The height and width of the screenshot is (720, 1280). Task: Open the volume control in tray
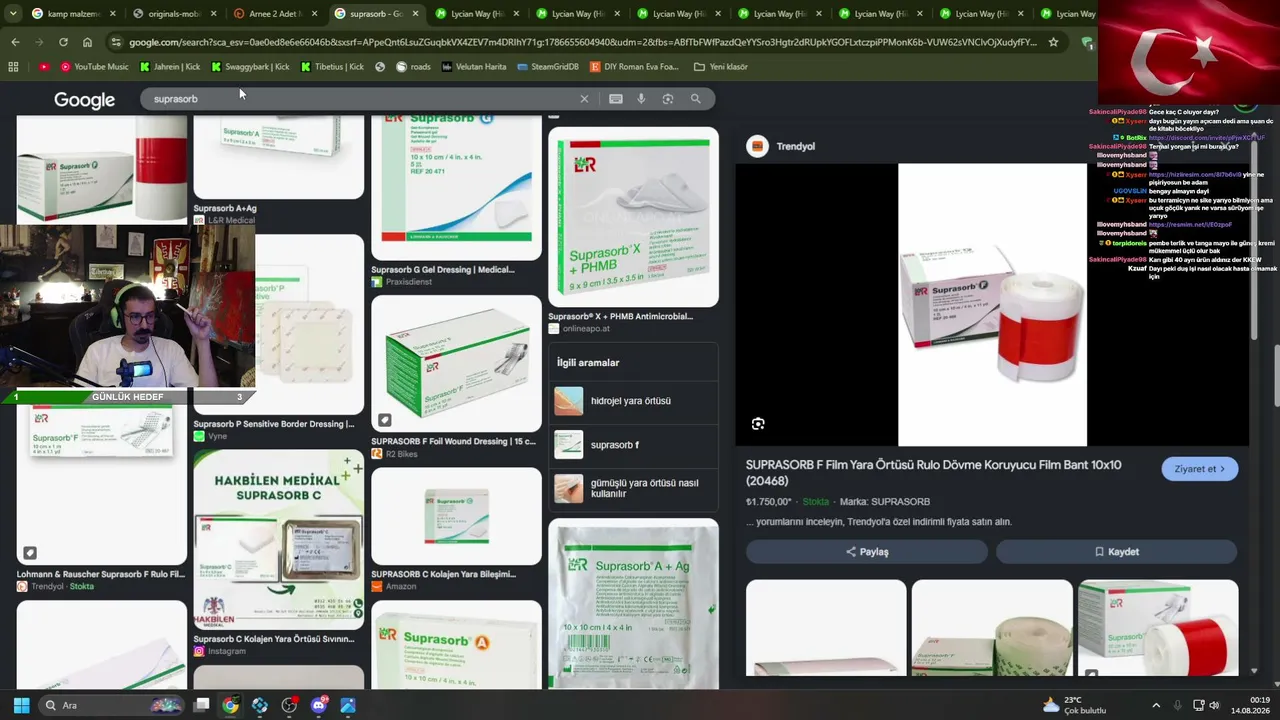(1215, 705)
